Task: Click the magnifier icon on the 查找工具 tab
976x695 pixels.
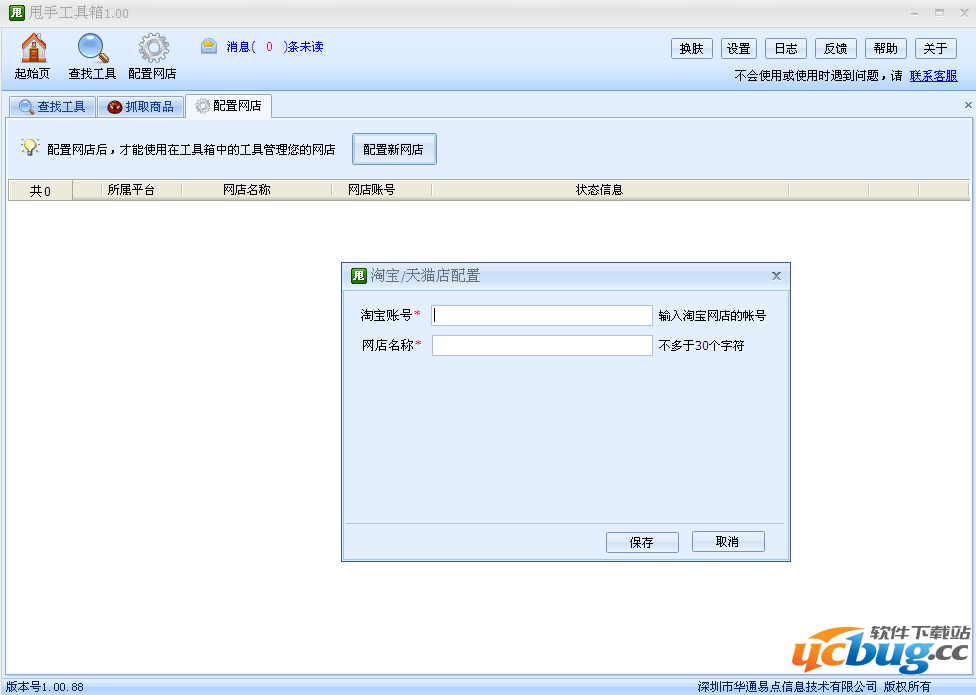Action: tap(25, 105)
